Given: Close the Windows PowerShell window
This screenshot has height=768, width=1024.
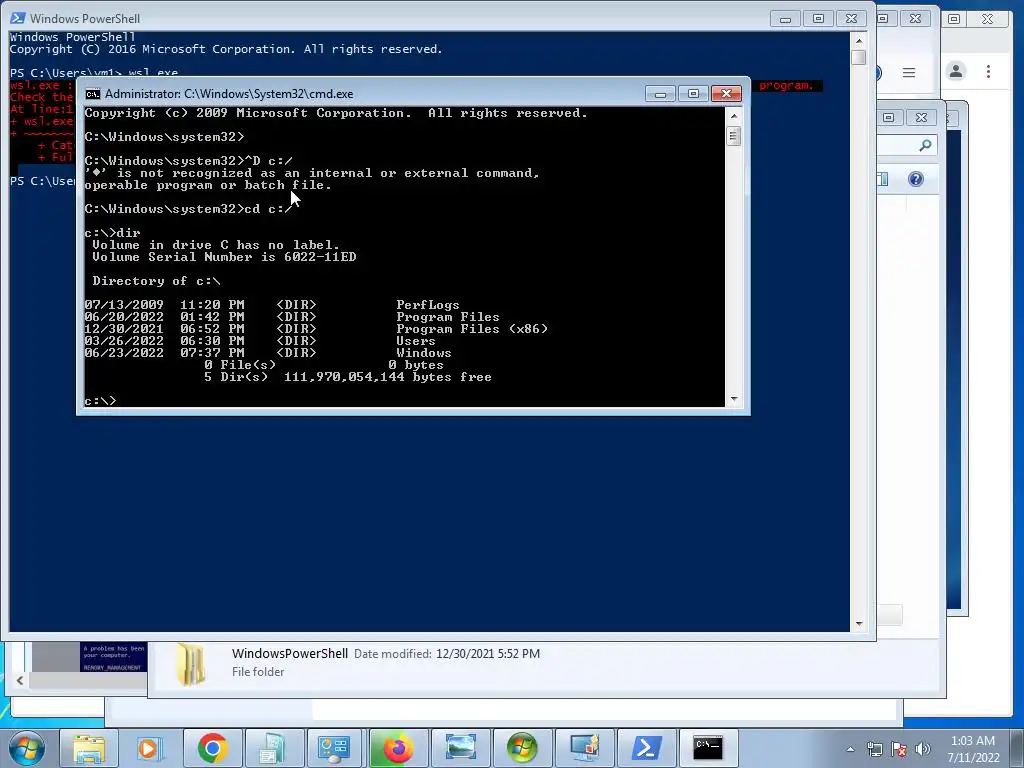Looking at the screenshot, I should [x=852, y=19].
